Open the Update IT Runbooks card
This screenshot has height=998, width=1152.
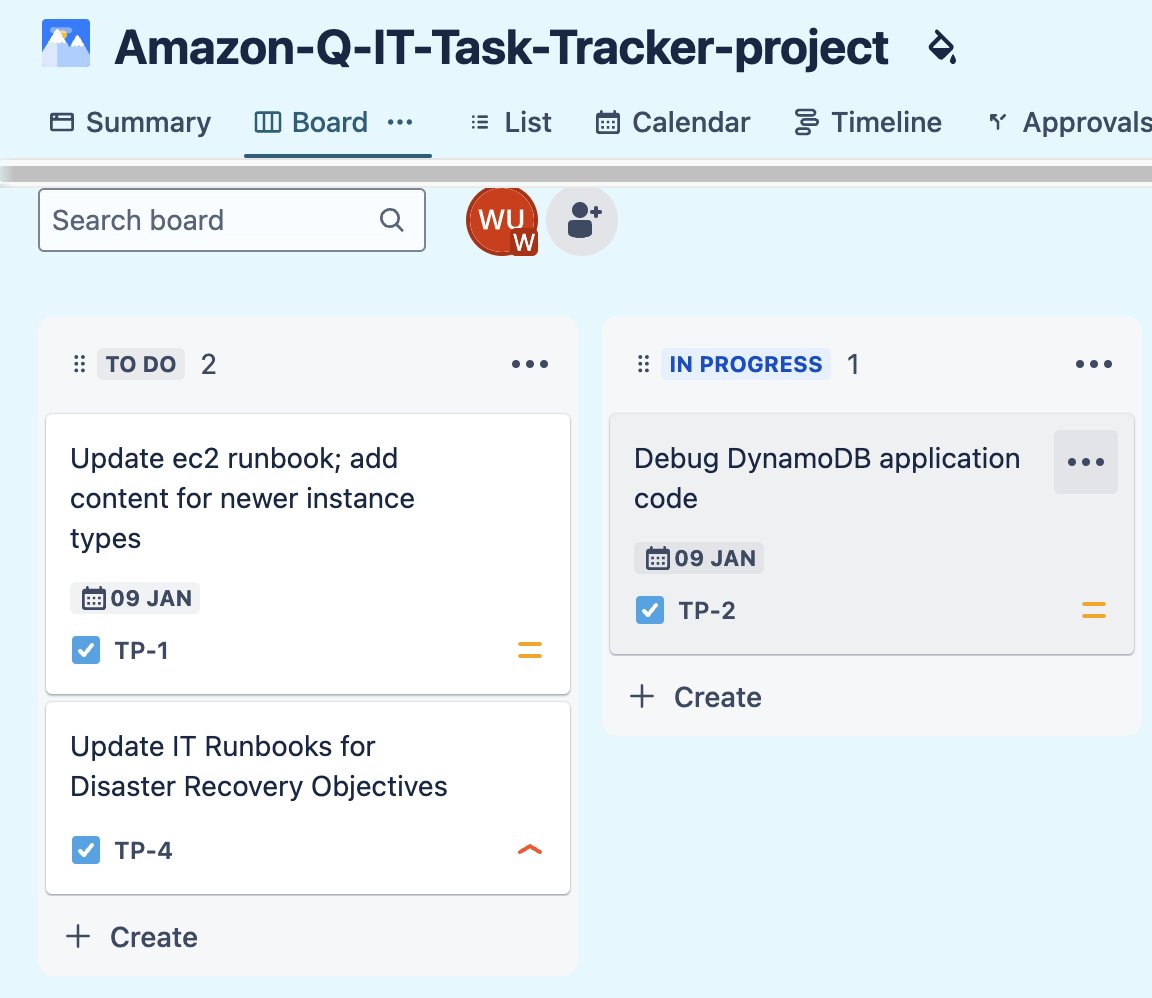click(308, 798)
